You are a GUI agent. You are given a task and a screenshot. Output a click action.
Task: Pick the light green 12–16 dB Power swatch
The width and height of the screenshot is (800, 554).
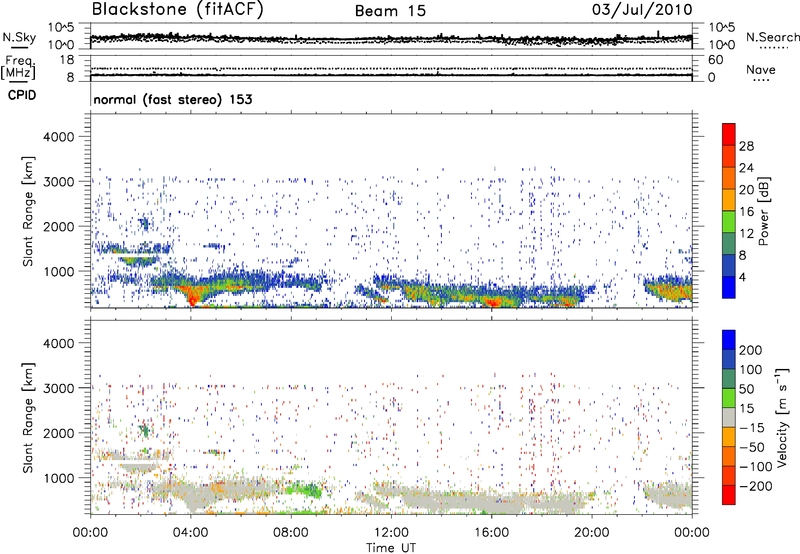point(729,222)
